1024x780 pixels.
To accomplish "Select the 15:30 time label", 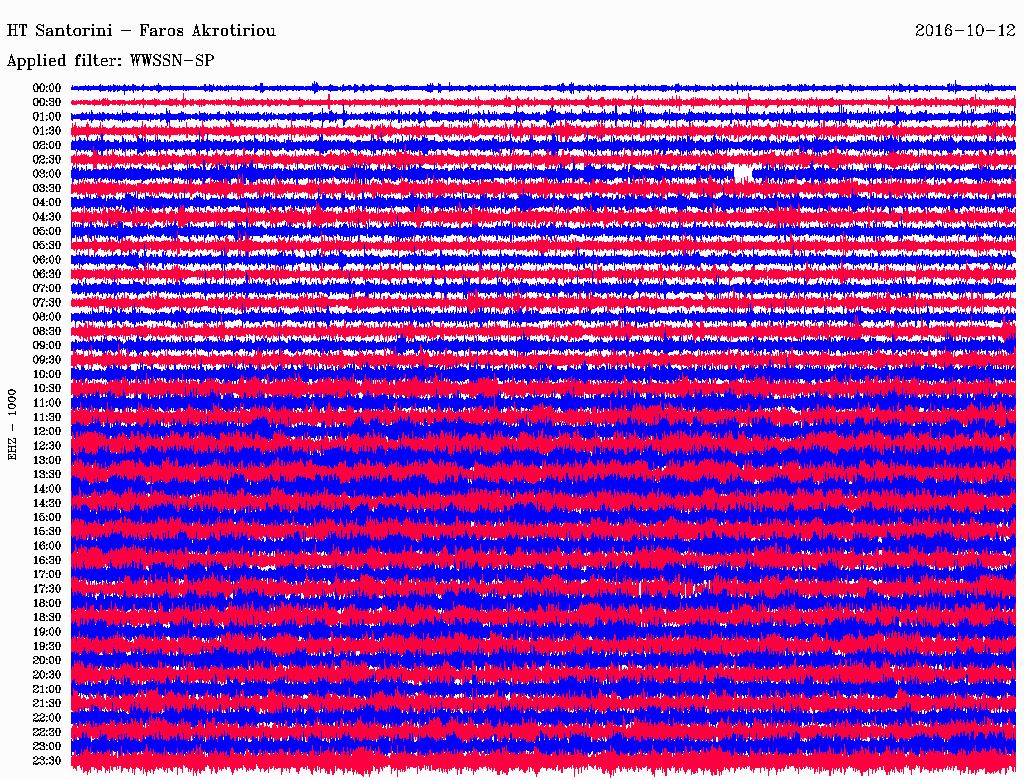I will coord(47,532).
